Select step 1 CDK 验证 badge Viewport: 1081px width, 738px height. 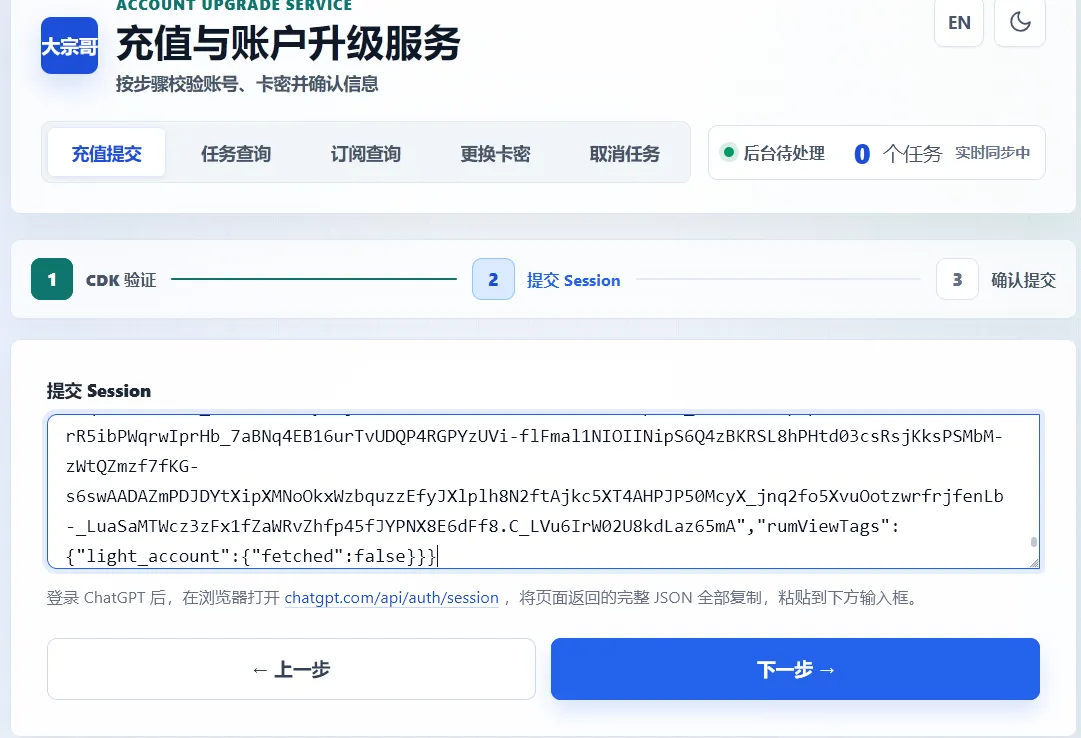pyautogui.click(x=52, y=279)
